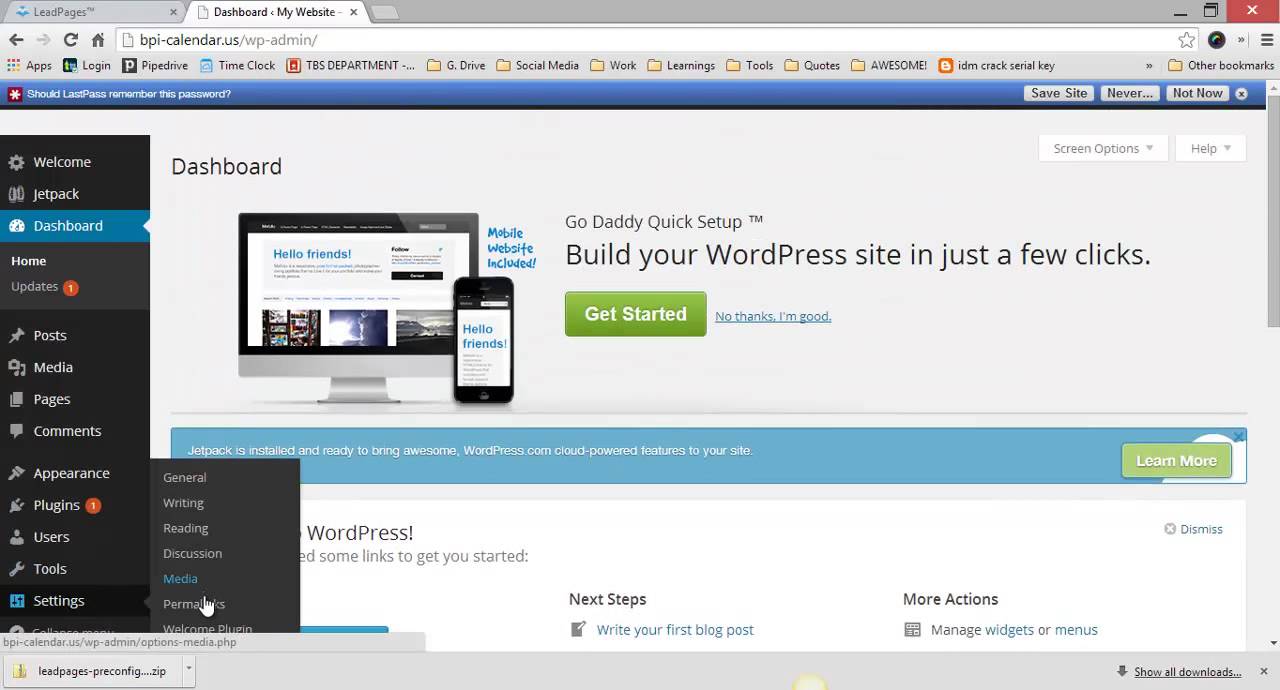Image resolution: width=1280 pixels, height=690 pixels.
Task: Click the Users person icon
Action: [x=16, y=537]
